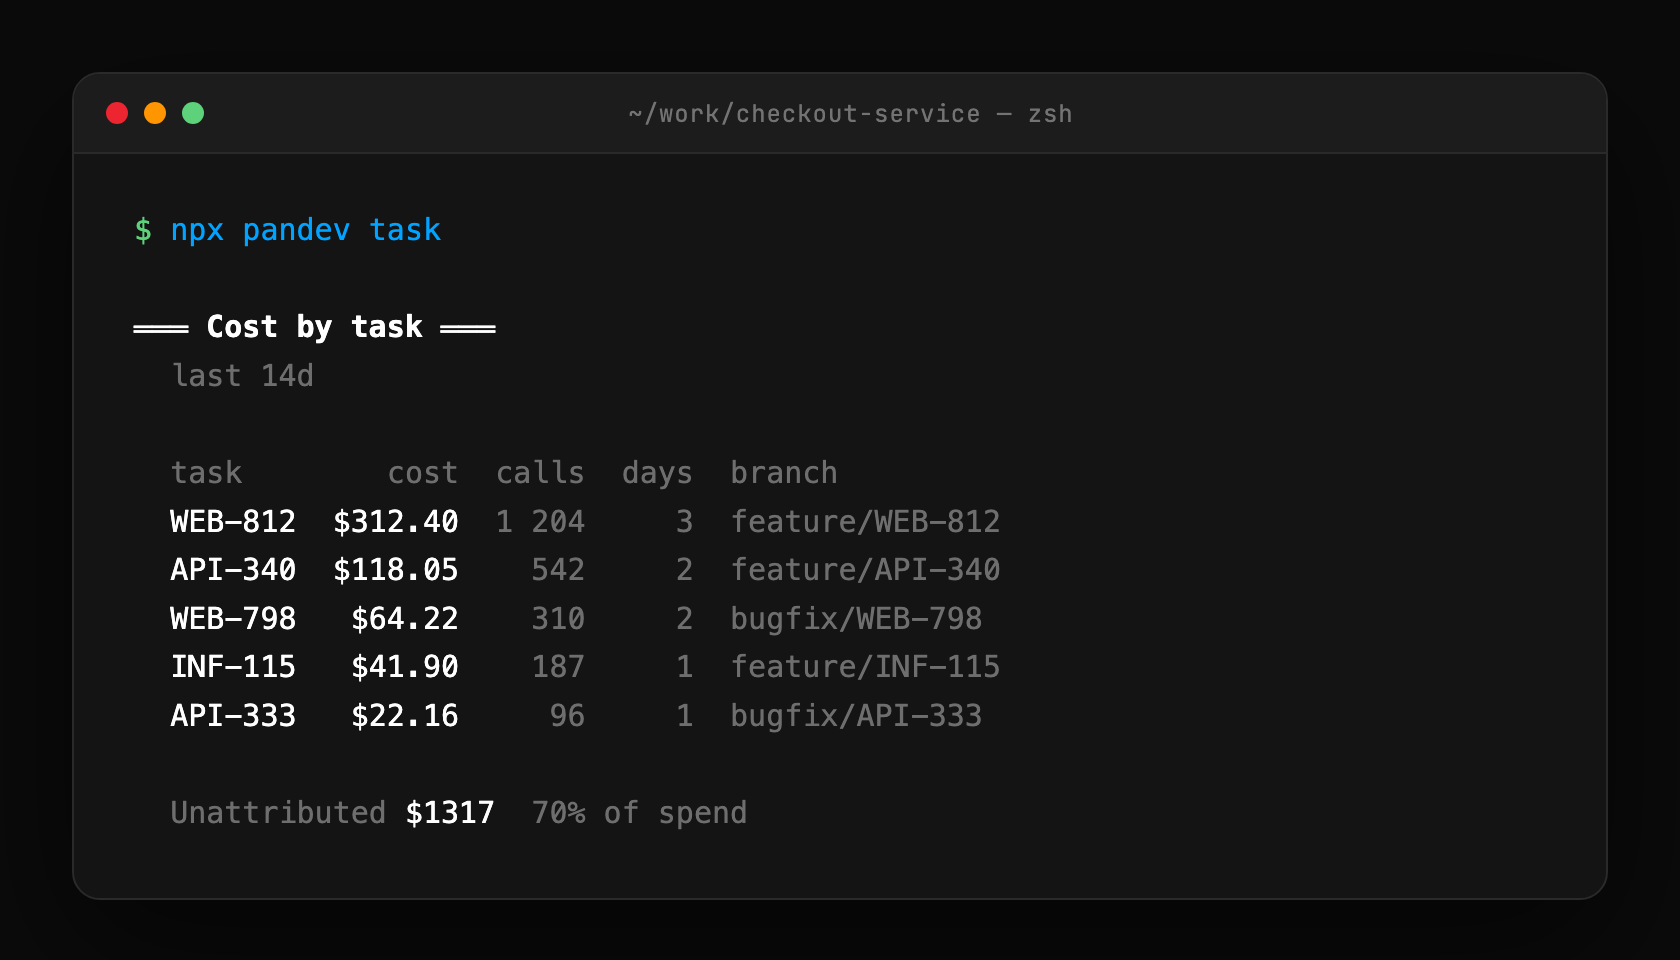Click the 'branch' column header
This screenshot has width=1680, height=960.
pos(784,473)
